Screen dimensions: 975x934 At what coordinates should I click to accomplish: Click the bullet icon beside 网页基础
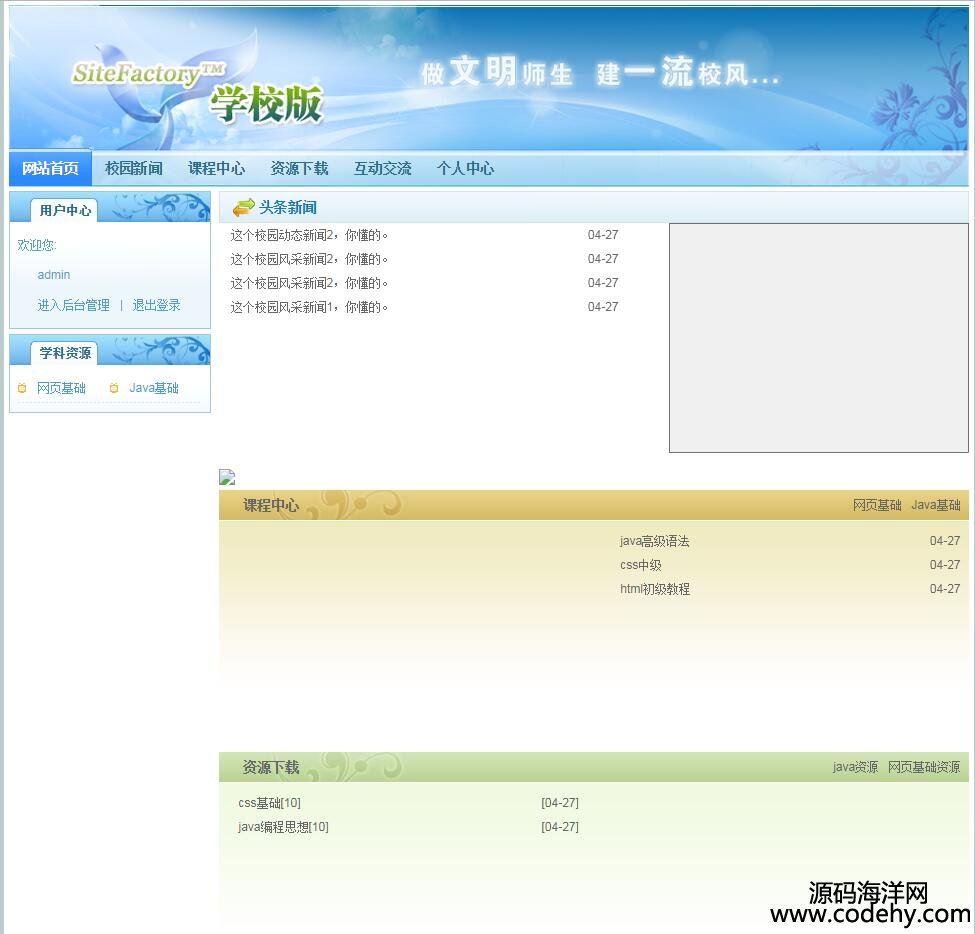click(x=22, y=388)
